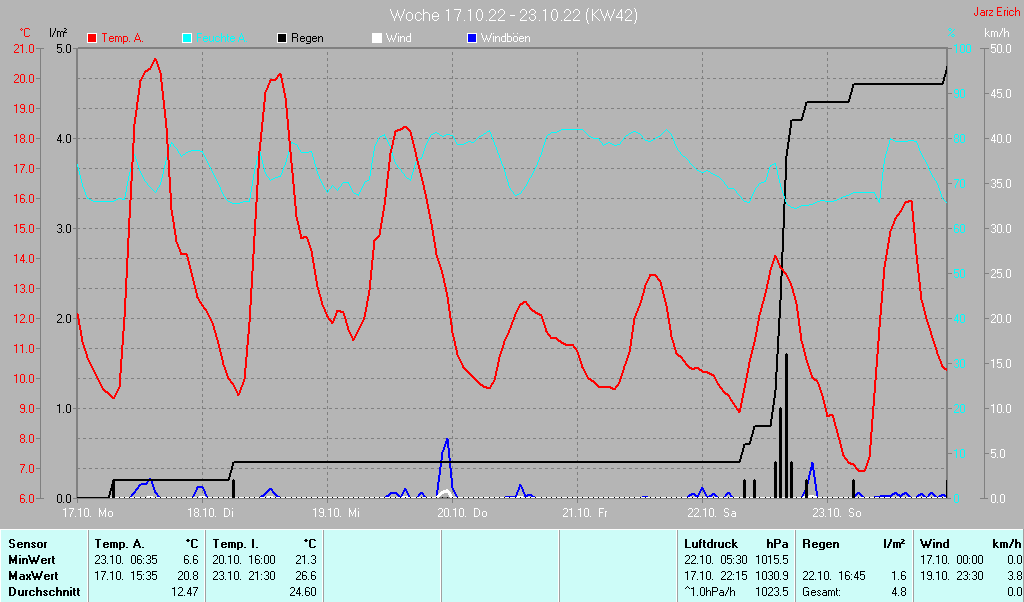Click the Gesamt: rain total label
The width and height of the screenshot is (1024, 602).
(x=822, y=592)
